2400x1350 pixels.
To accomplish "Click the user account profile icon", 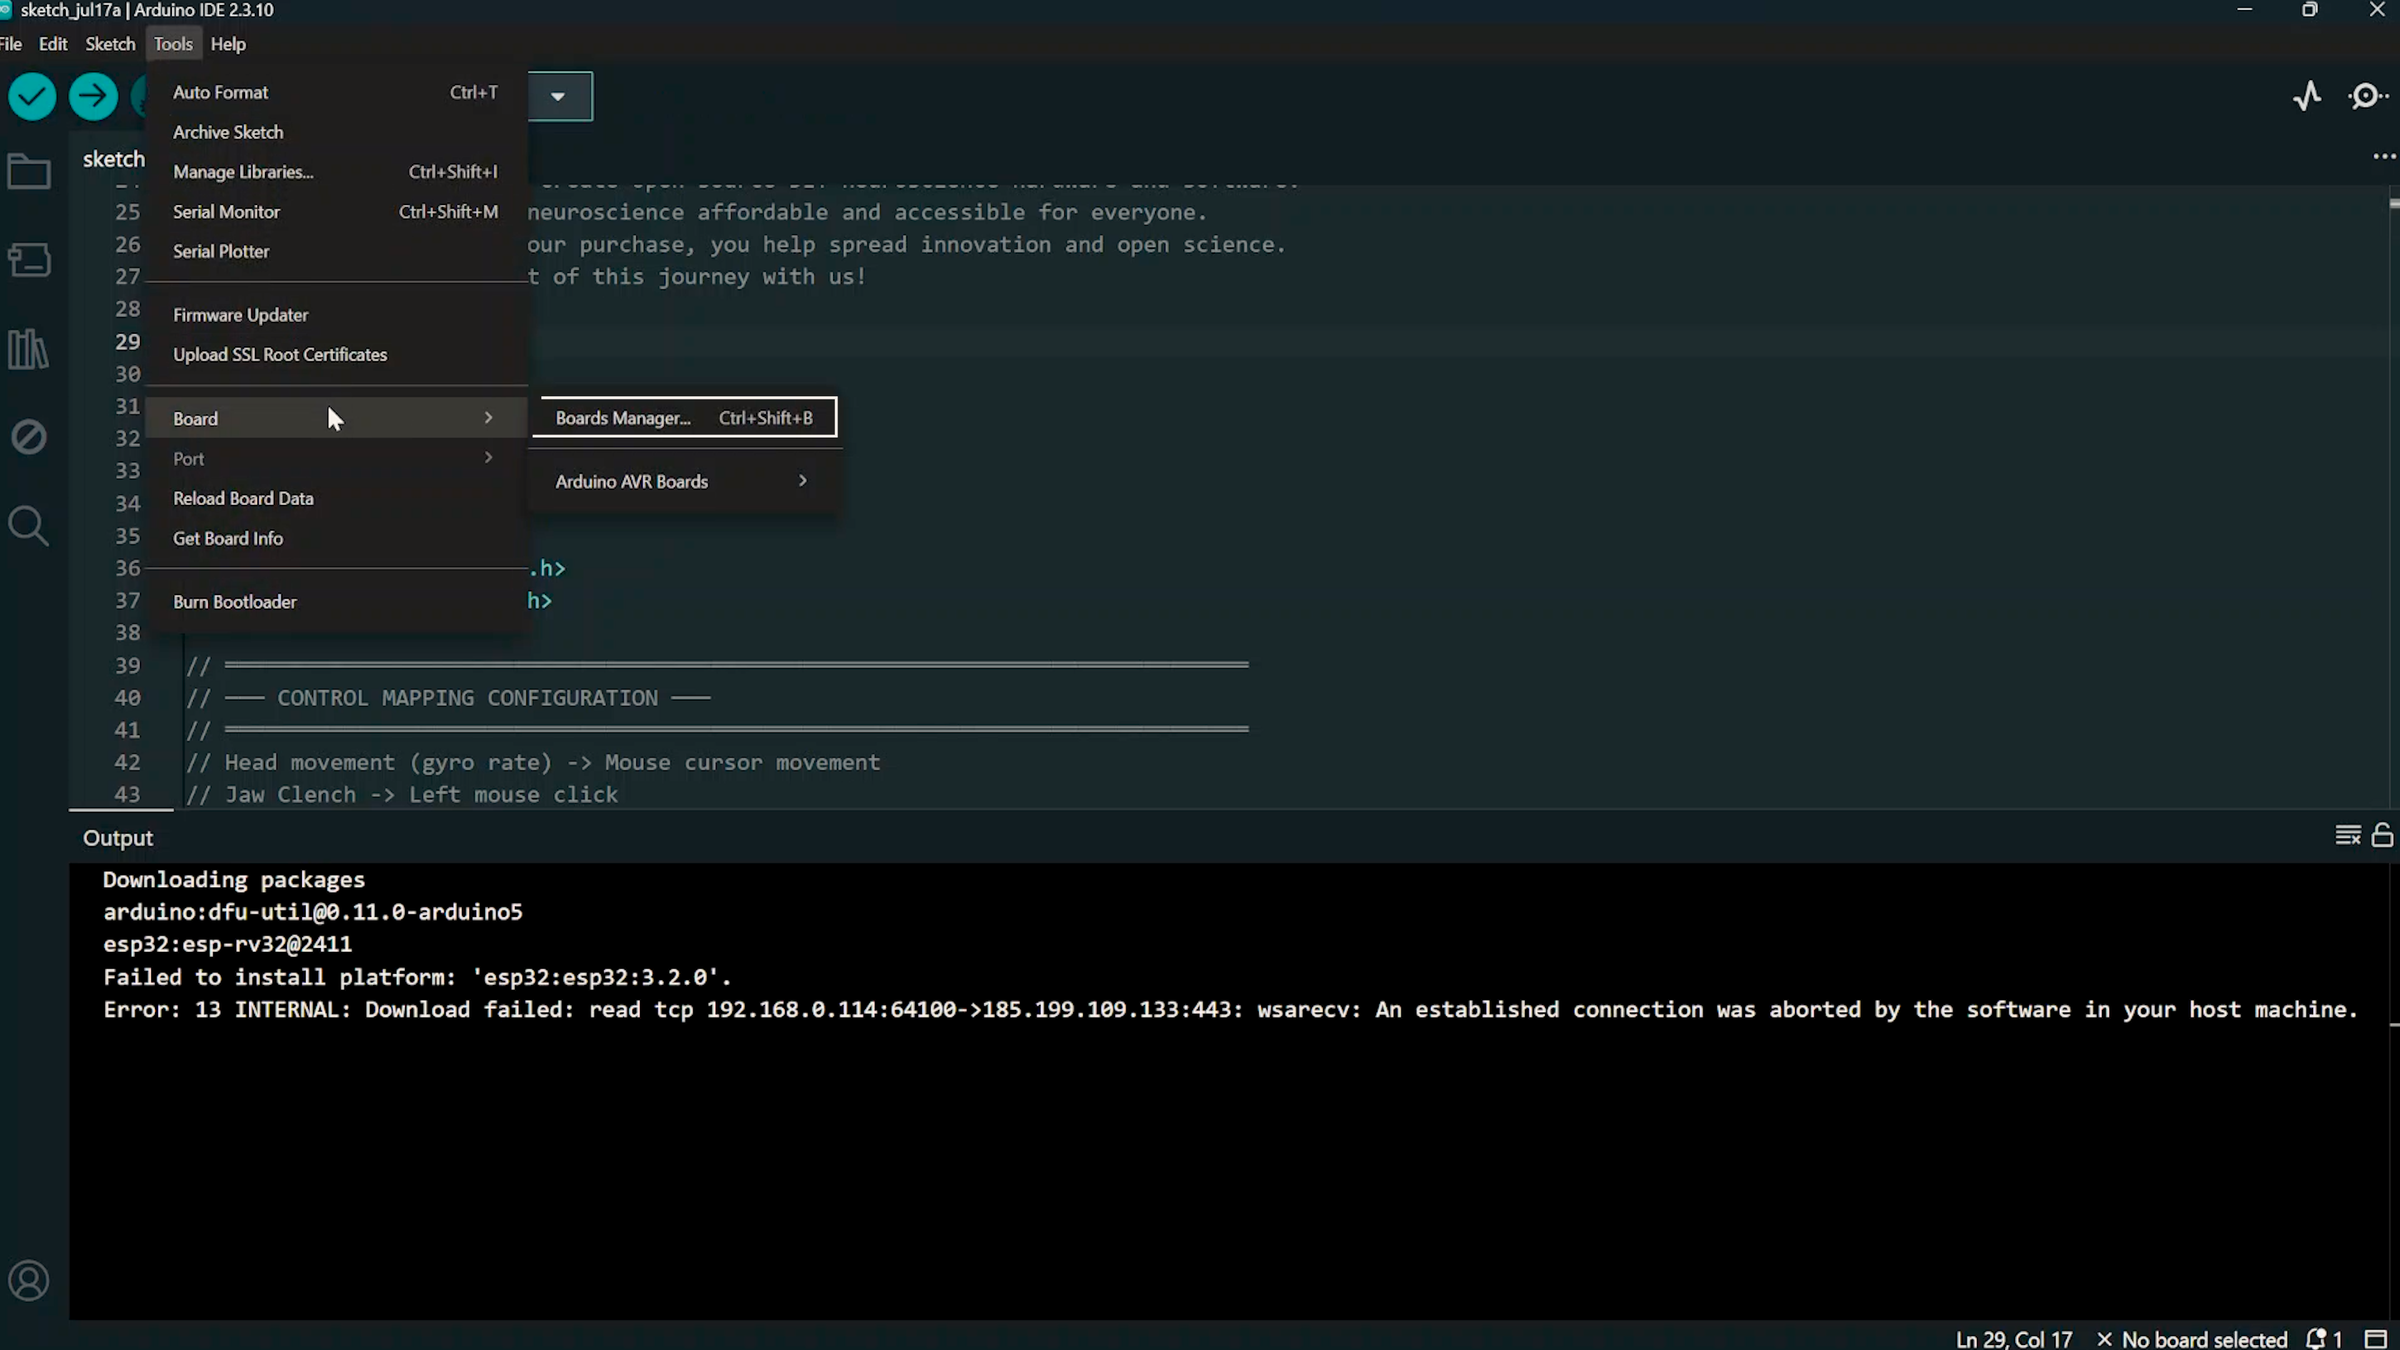I will coord(29,1281).
